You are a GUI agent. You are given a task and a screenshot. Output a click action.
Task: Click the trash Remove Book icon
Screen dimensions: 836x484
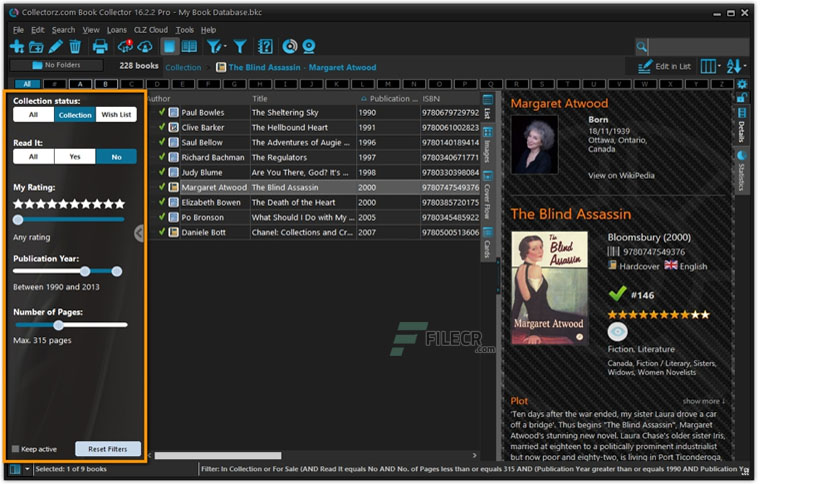(75, 47)
